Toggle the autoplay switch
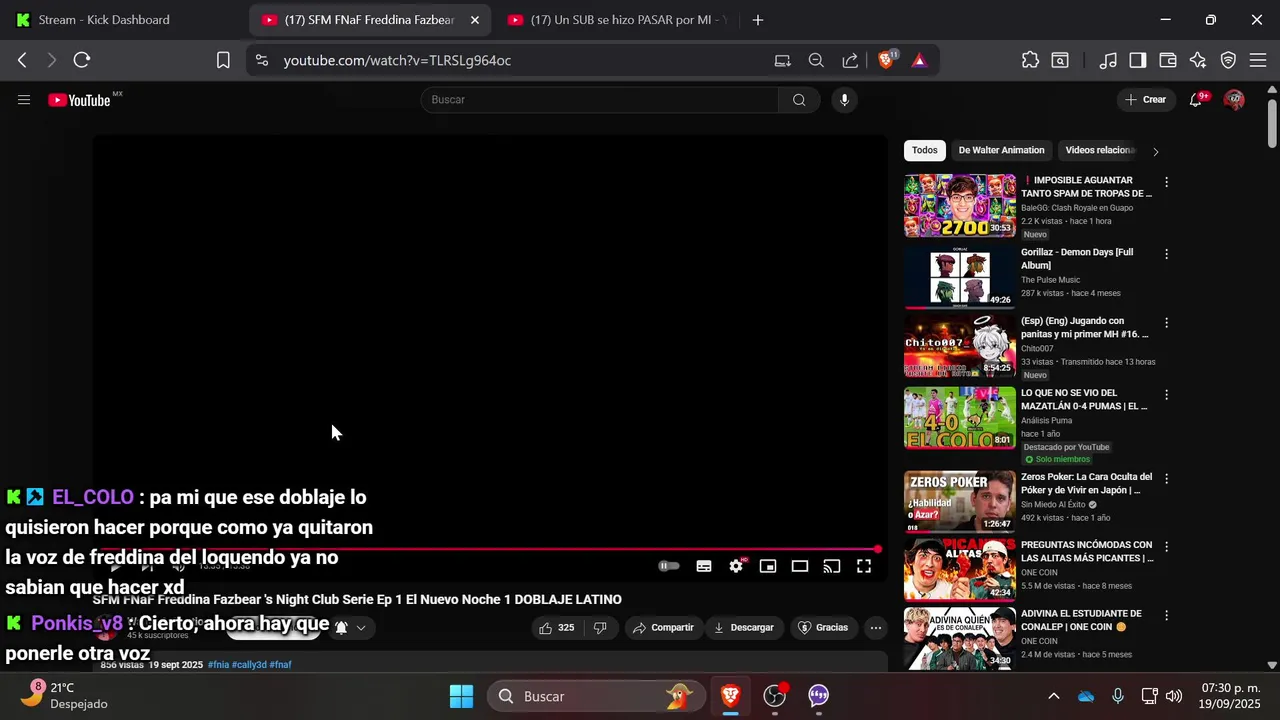Viewport: 1280px width, 720px height. point(669,566)
